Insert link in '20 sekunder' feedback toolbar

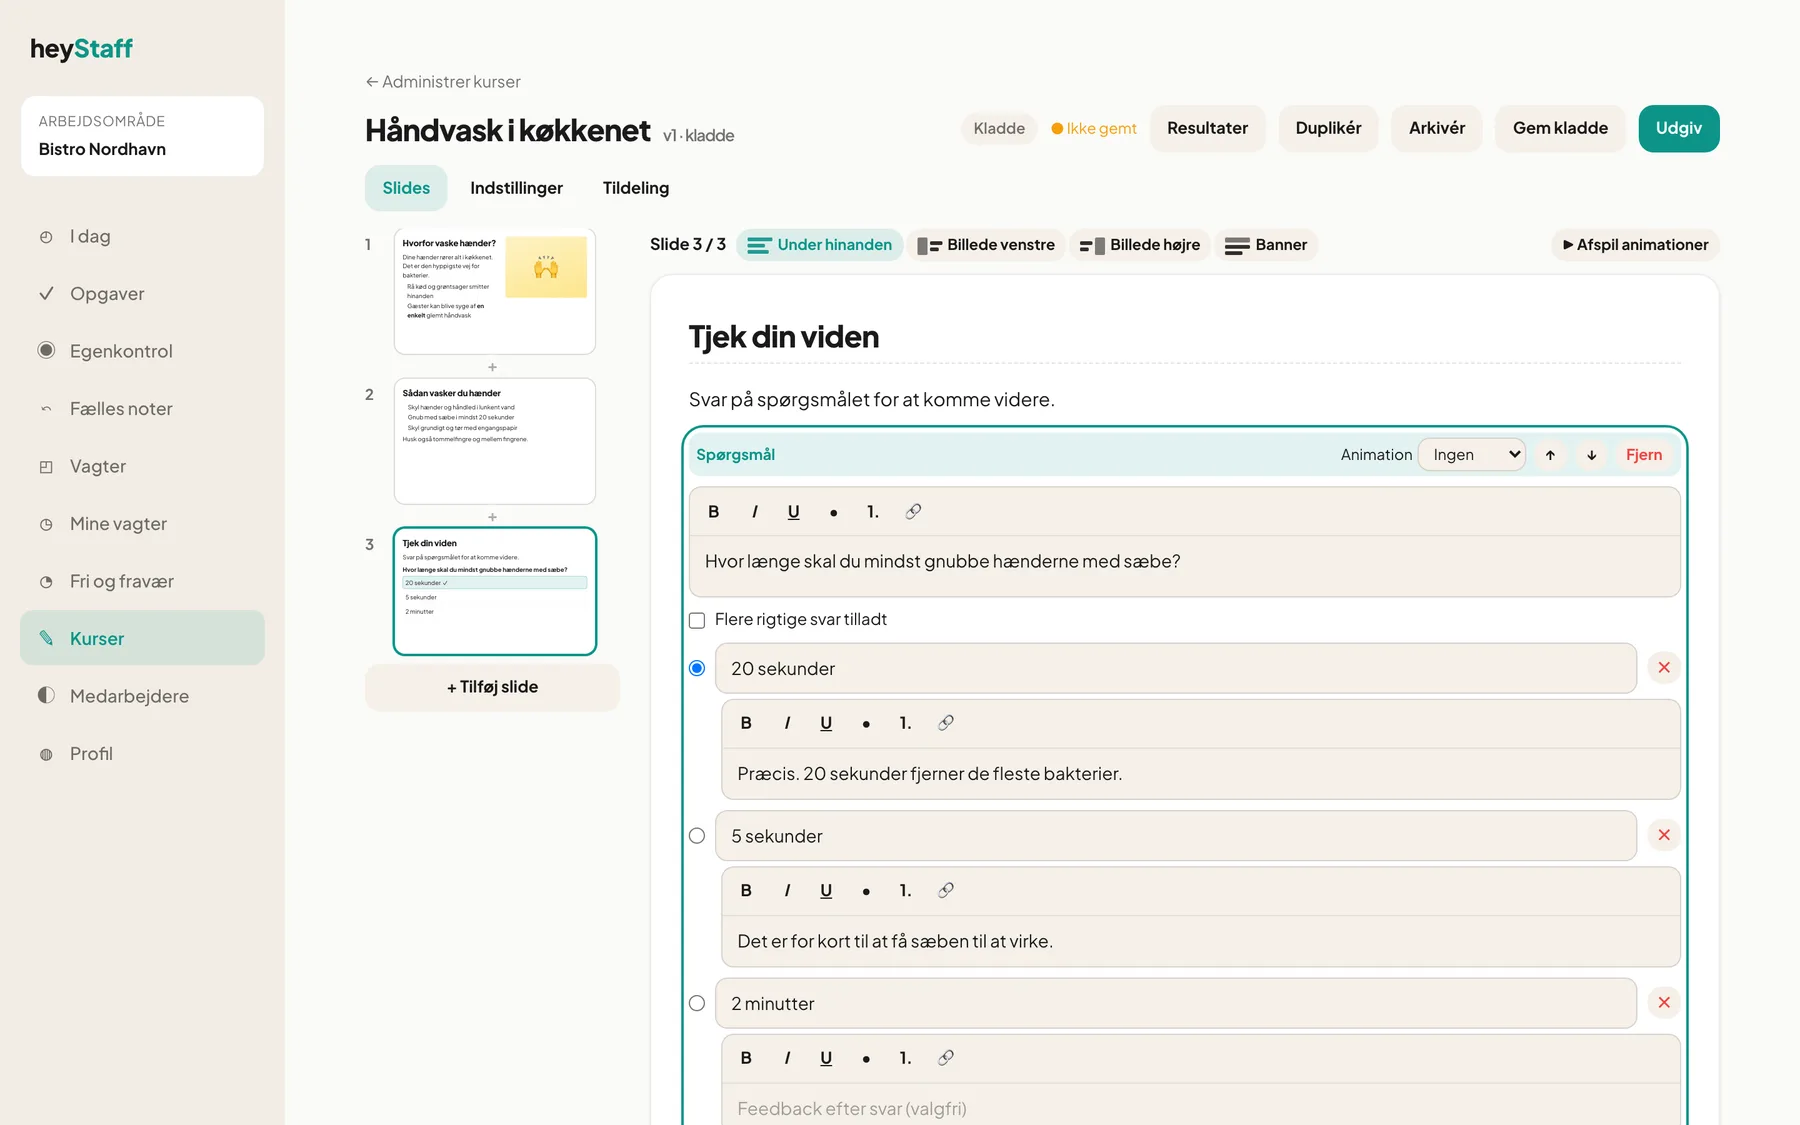pos(946,723)
